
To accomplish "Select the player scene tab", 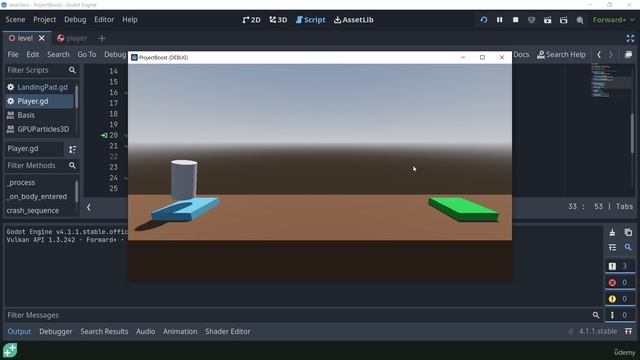I will [x=72, y=38].
